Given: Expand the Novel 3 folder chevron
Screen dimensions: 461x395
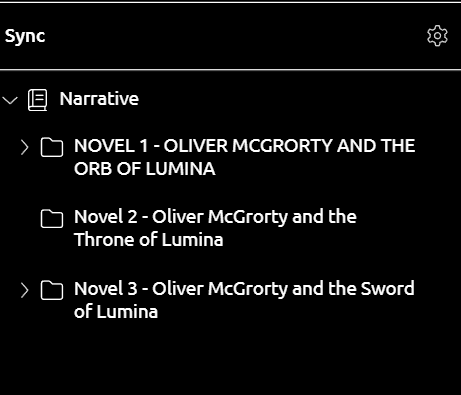Looking at the screenshot, I should (x=24, y=290).
